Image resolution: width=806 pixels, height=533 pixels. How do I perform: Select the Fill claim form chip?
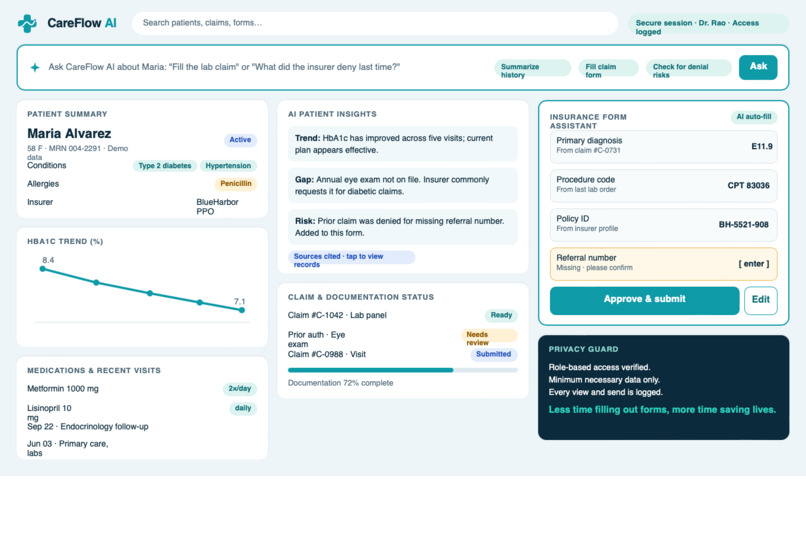608,68
